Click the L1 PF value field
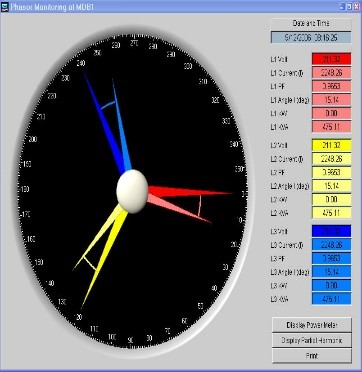362x372 pixels. tap(331, 86)
